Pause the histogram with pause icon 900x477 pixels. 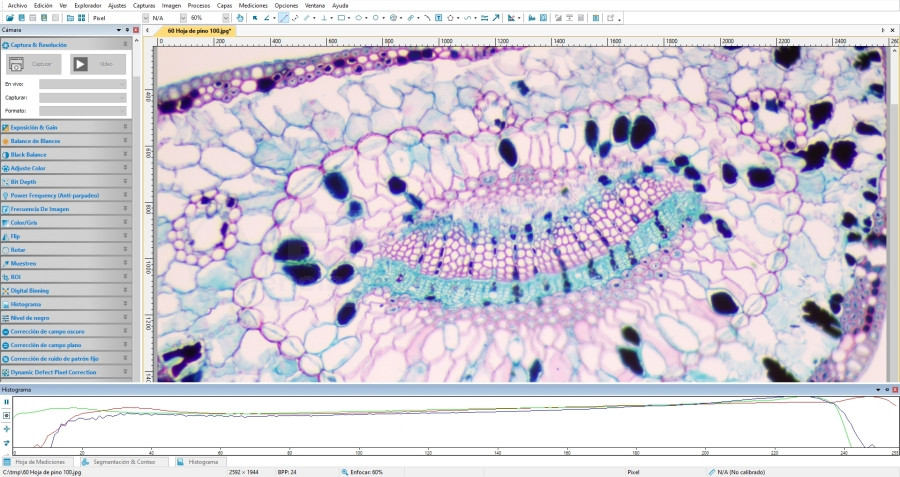tap(7, 401)
